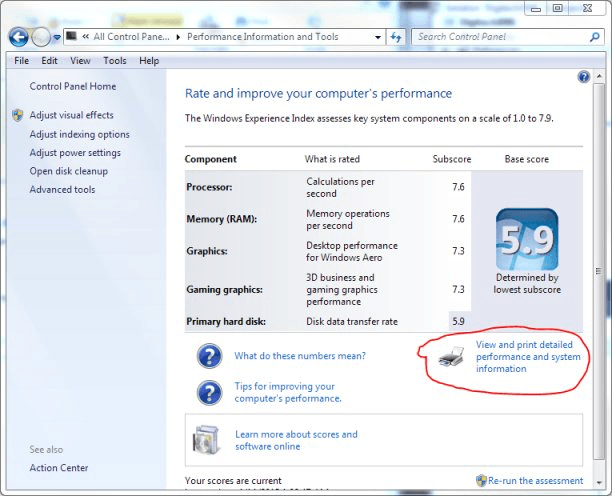Click the Processor row label
The height and width of the screenshot is (496, 612).
click(209, 187)
